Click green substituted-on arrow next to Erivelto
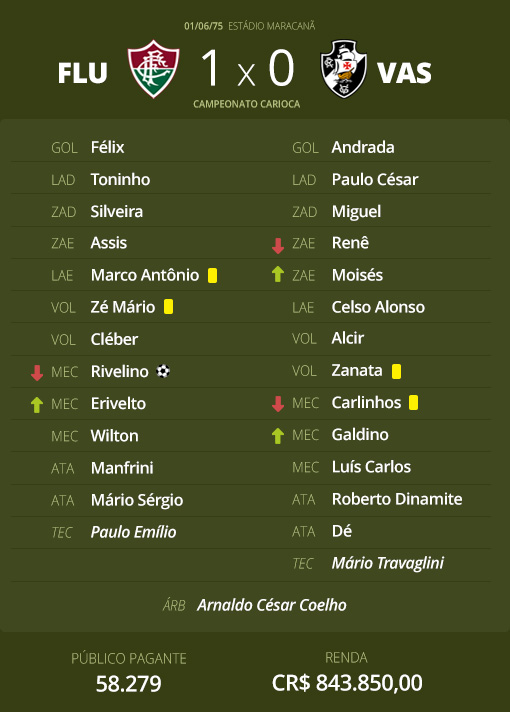 click(x=37, y=405)
